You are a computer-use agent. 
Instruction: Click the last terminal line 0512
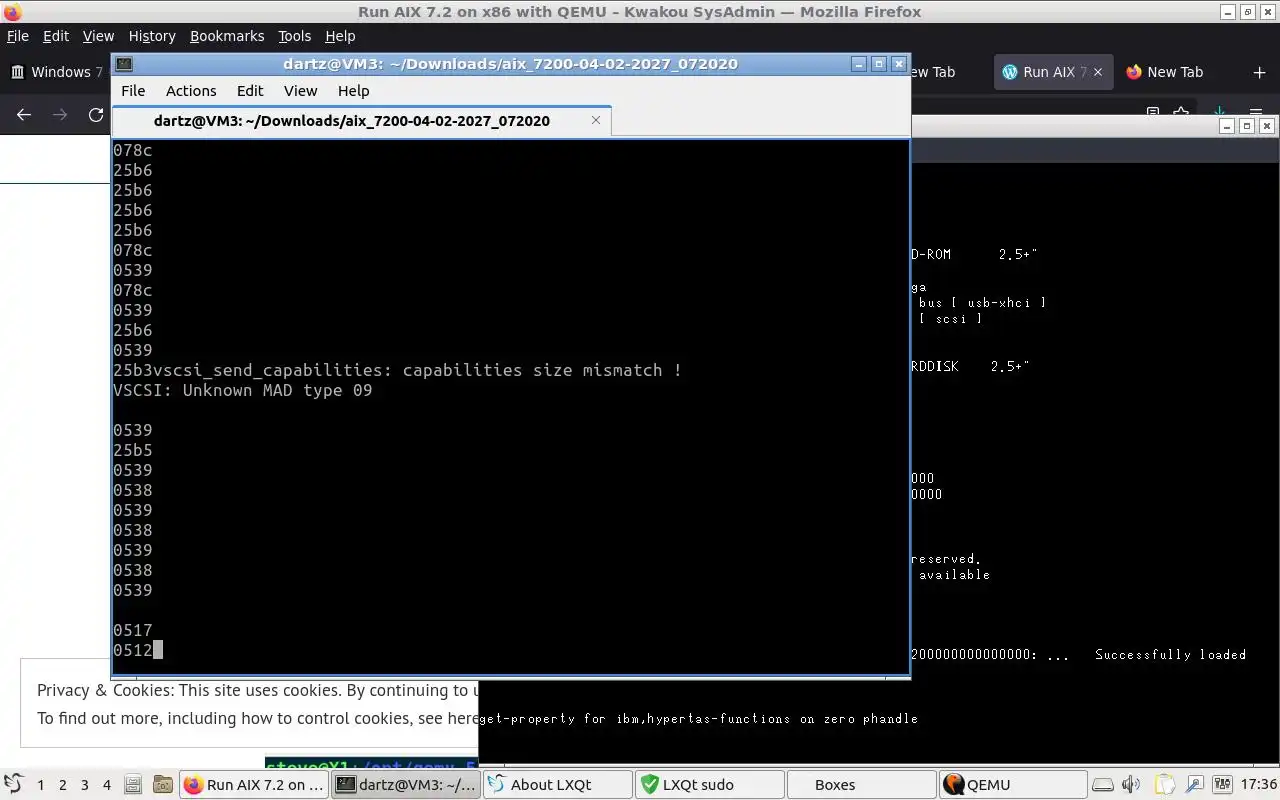133,650
